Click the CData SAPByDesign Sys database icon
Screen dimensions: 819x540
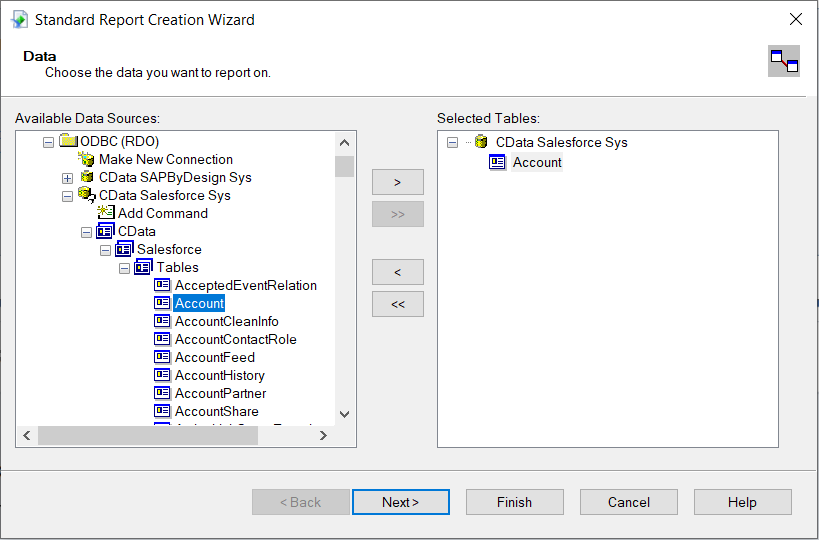[87, 177]
